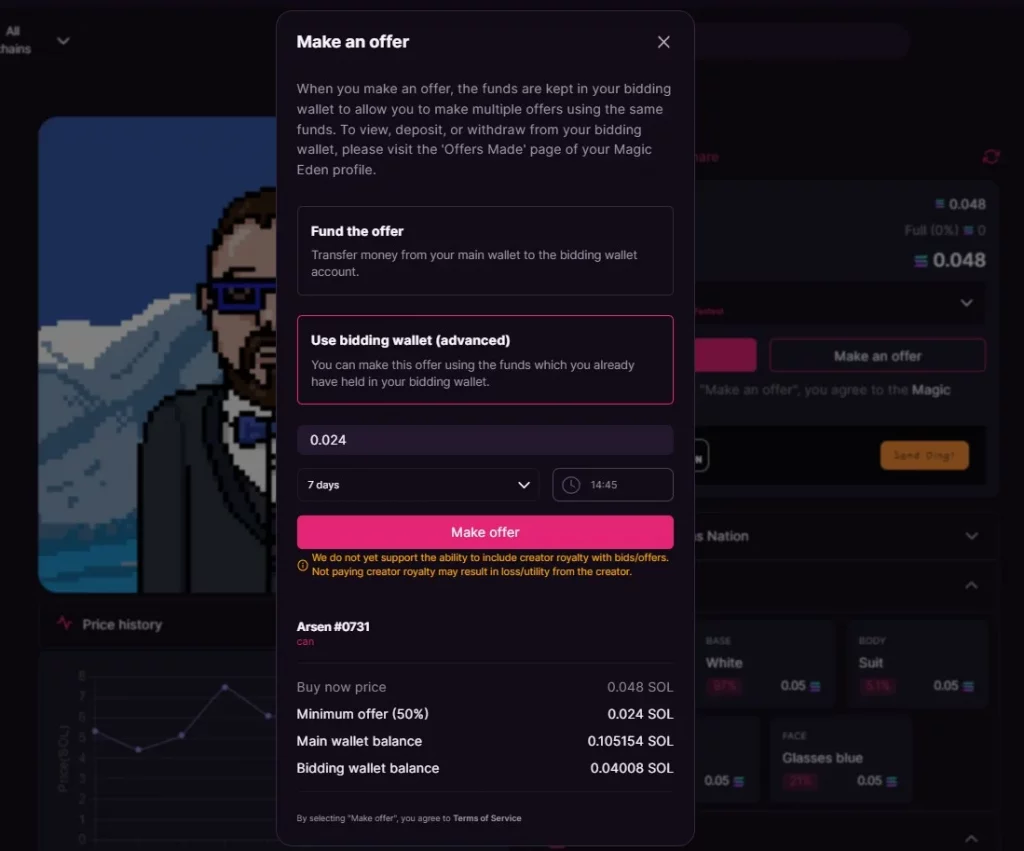Viewport: 1024px width, 851px height.
Task: Click the orange Send Ding! button
Action: 924,455
